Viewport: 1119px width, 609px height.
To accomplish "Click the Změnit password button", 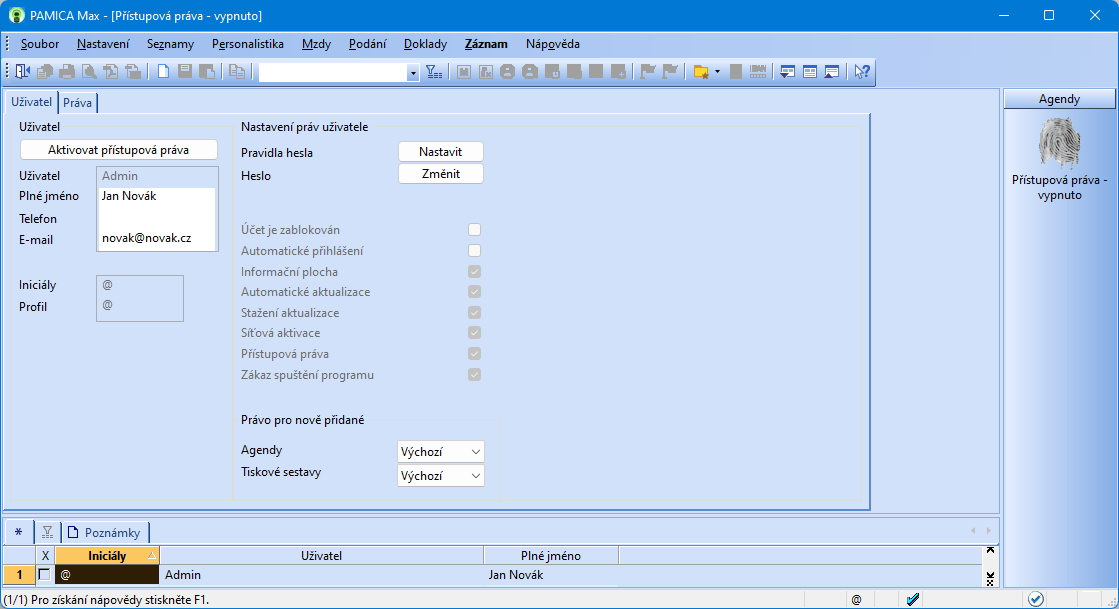I will click(441, 174).
